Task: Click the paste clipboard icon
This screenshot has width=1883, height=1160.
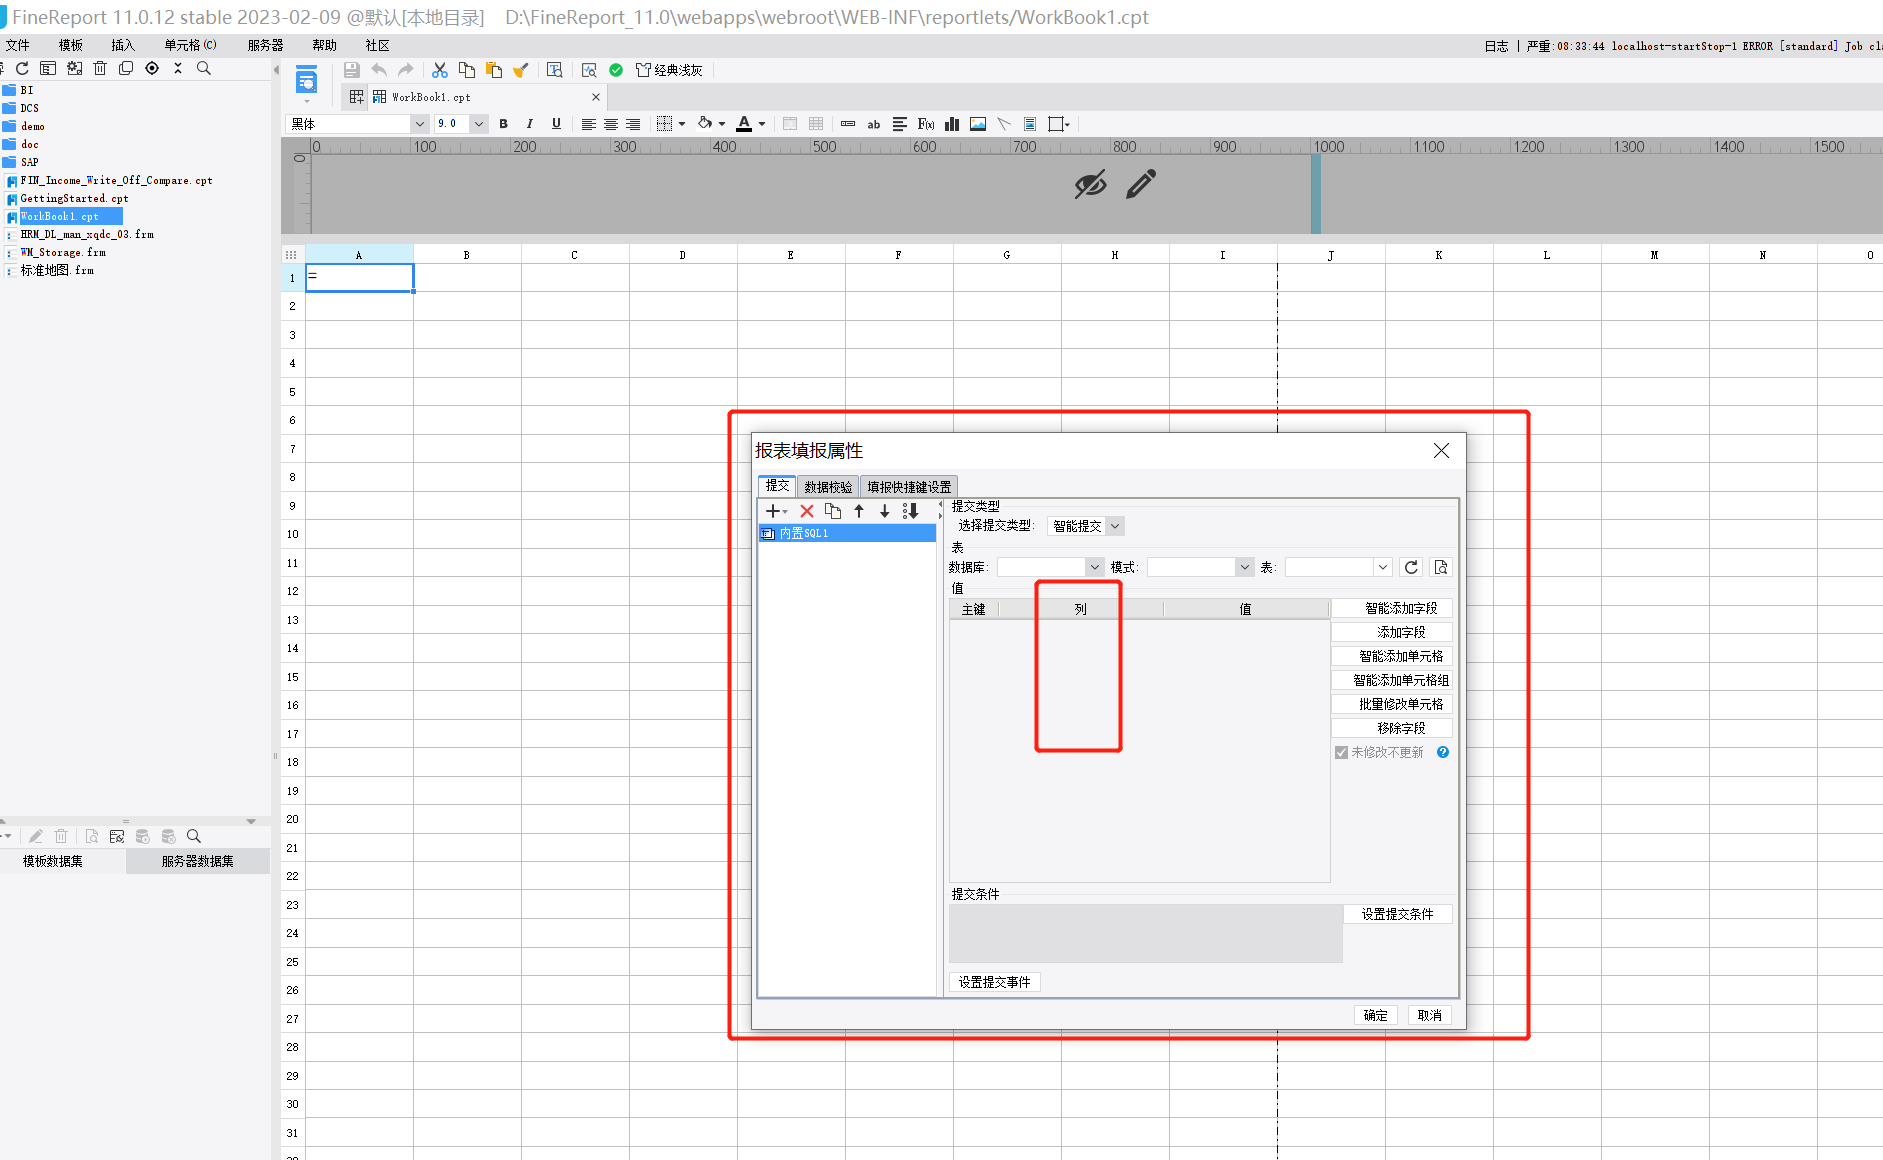Action: [x=494, y=70]
